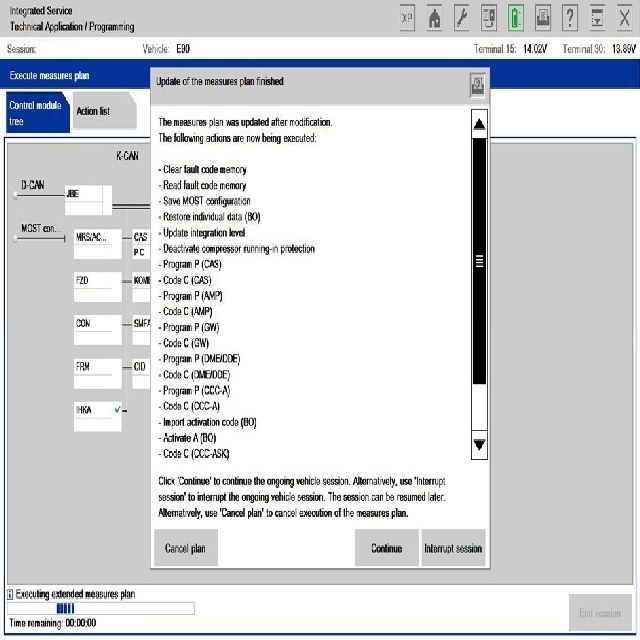Click the green battery status icon
Image resolution: width=640 pixels, height=640 pixels.
tap(516, 18)
